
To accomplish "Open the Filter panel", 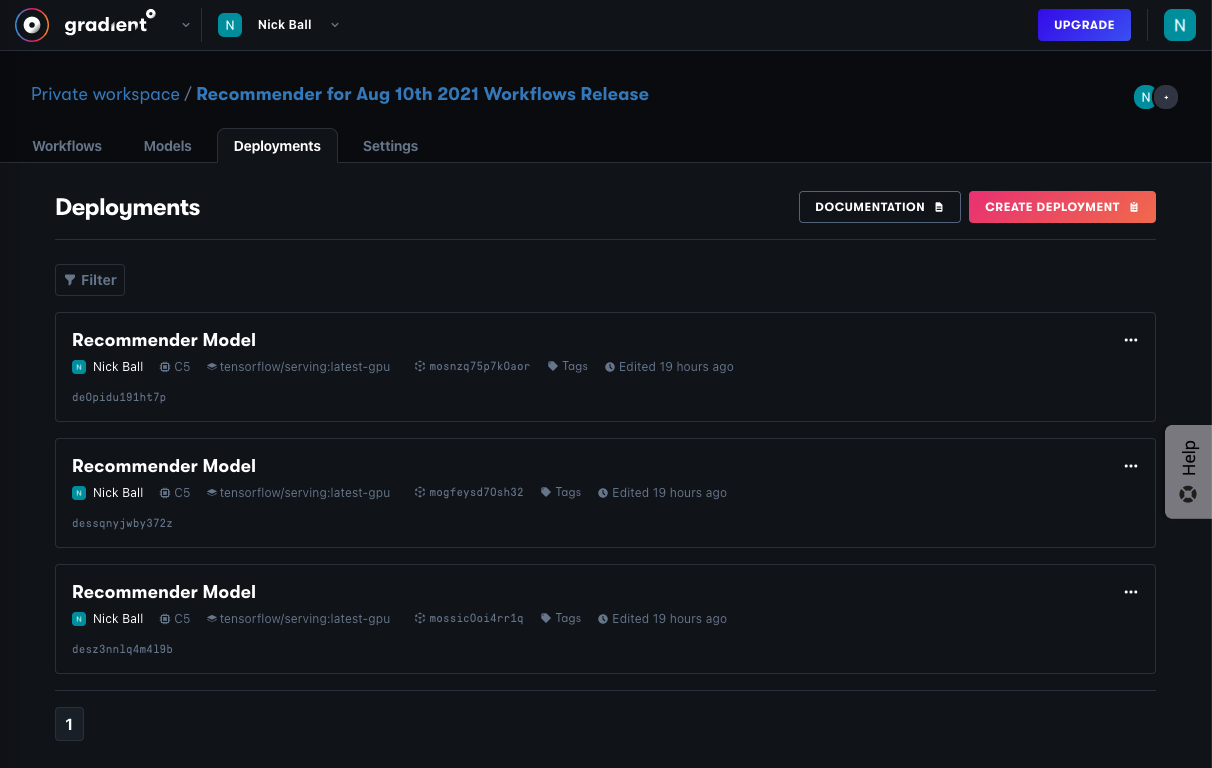I will click(89, 280).
